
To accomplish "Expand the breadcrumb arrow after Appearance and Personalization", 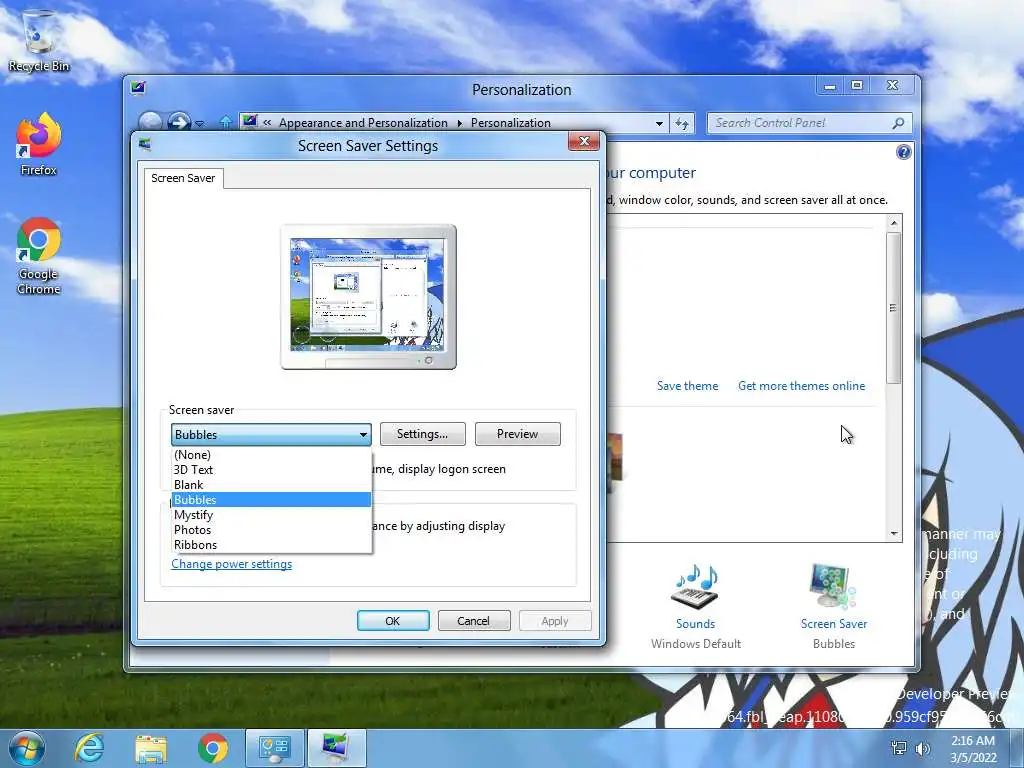I will pyautogui.click(x=459, y=123).
